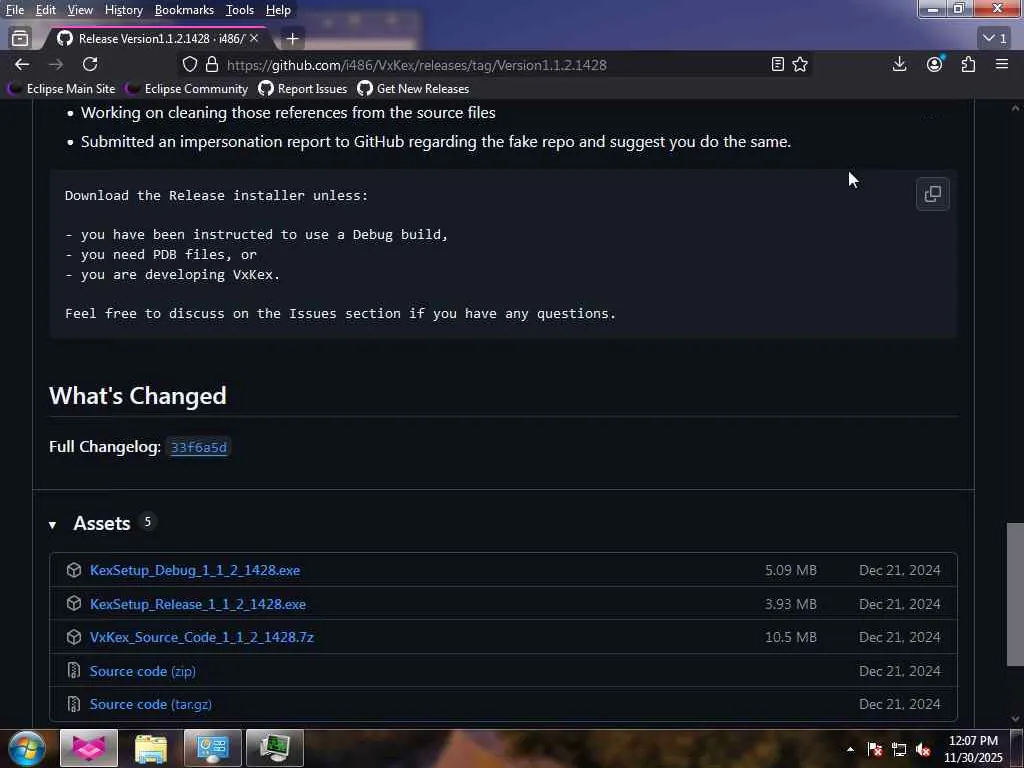This screenshot has width=1024, height=768.
Task: Show site security padlock info
Action: pos(212,64)
